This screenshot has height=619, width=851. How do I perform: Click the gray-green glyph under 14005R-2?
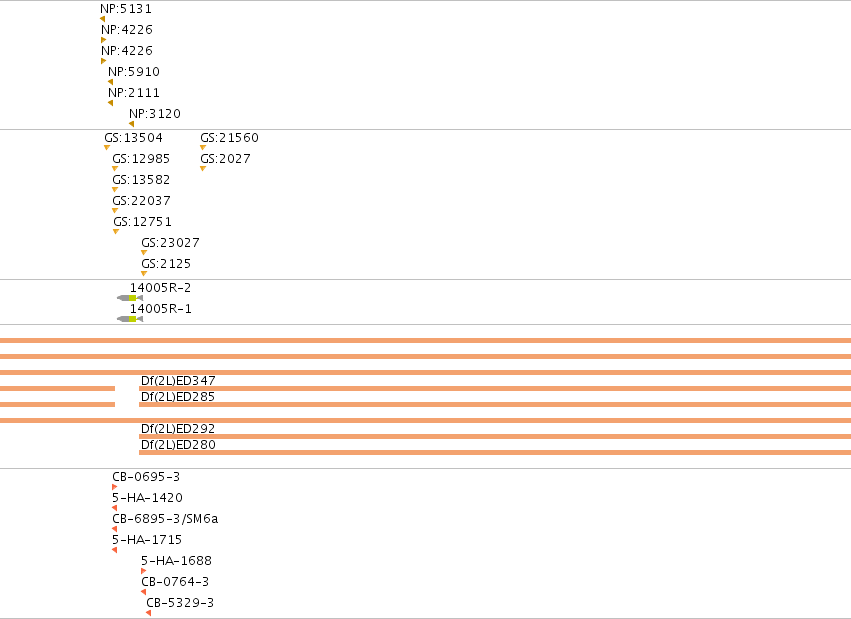point(130,298)
